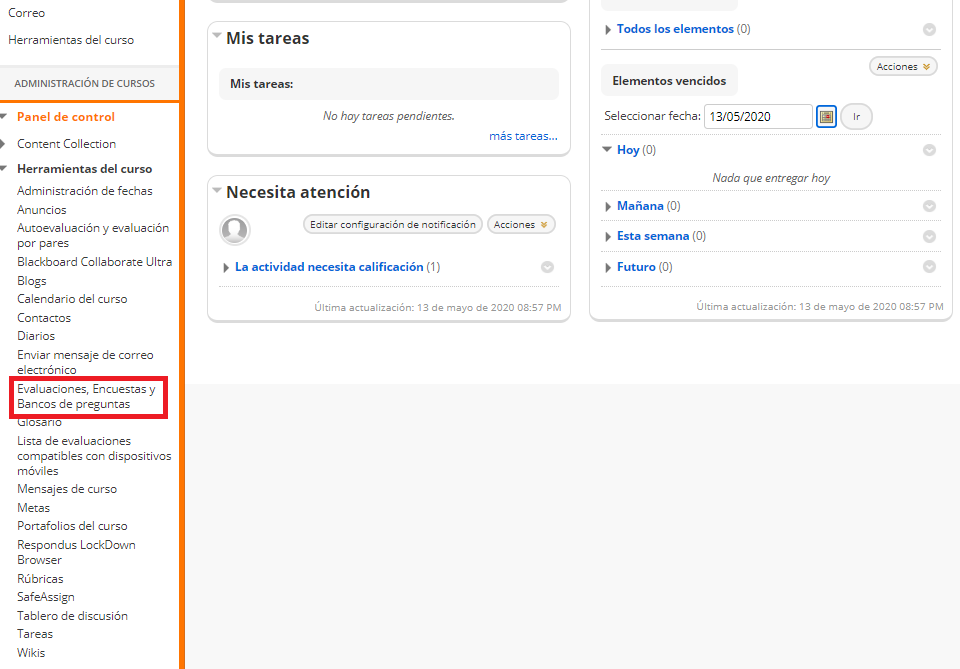The image size is (960, 669).
Task: Expand the Content Collection section
Action: pos(4,144)
